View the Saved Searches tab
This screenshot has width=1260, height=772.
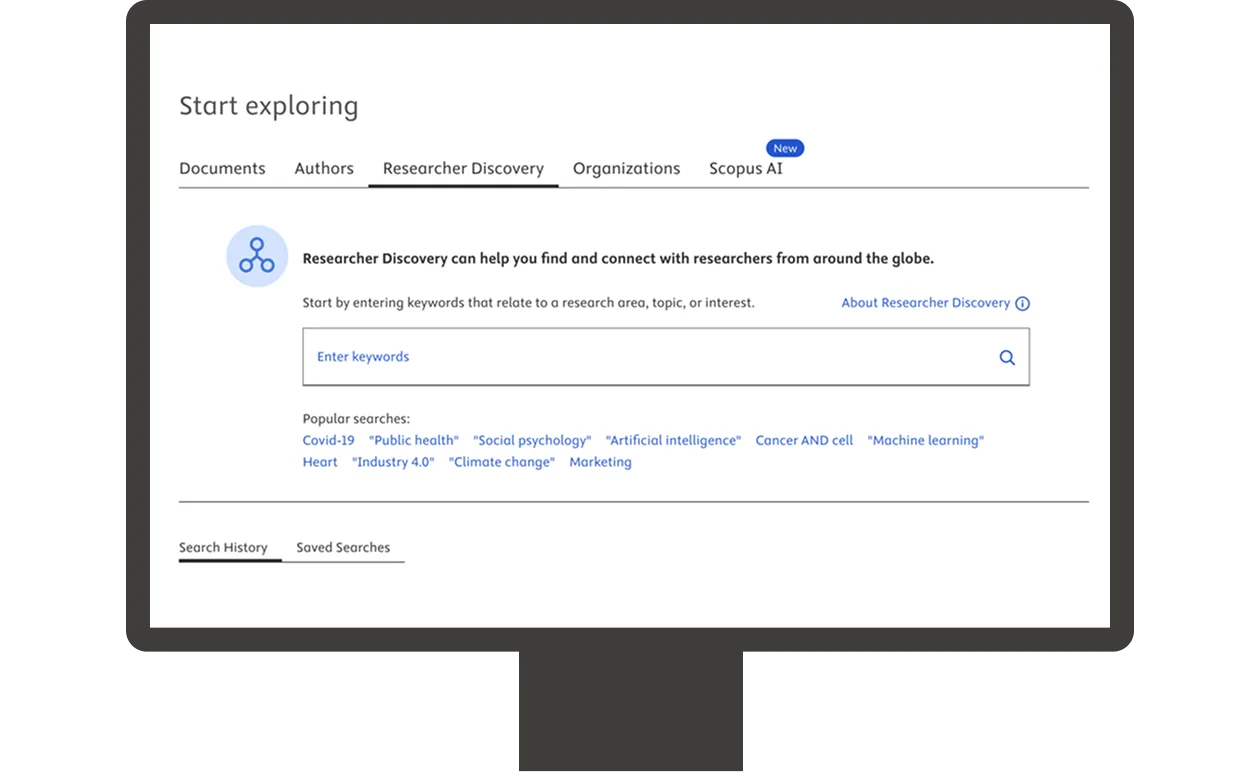click(342, 547)
